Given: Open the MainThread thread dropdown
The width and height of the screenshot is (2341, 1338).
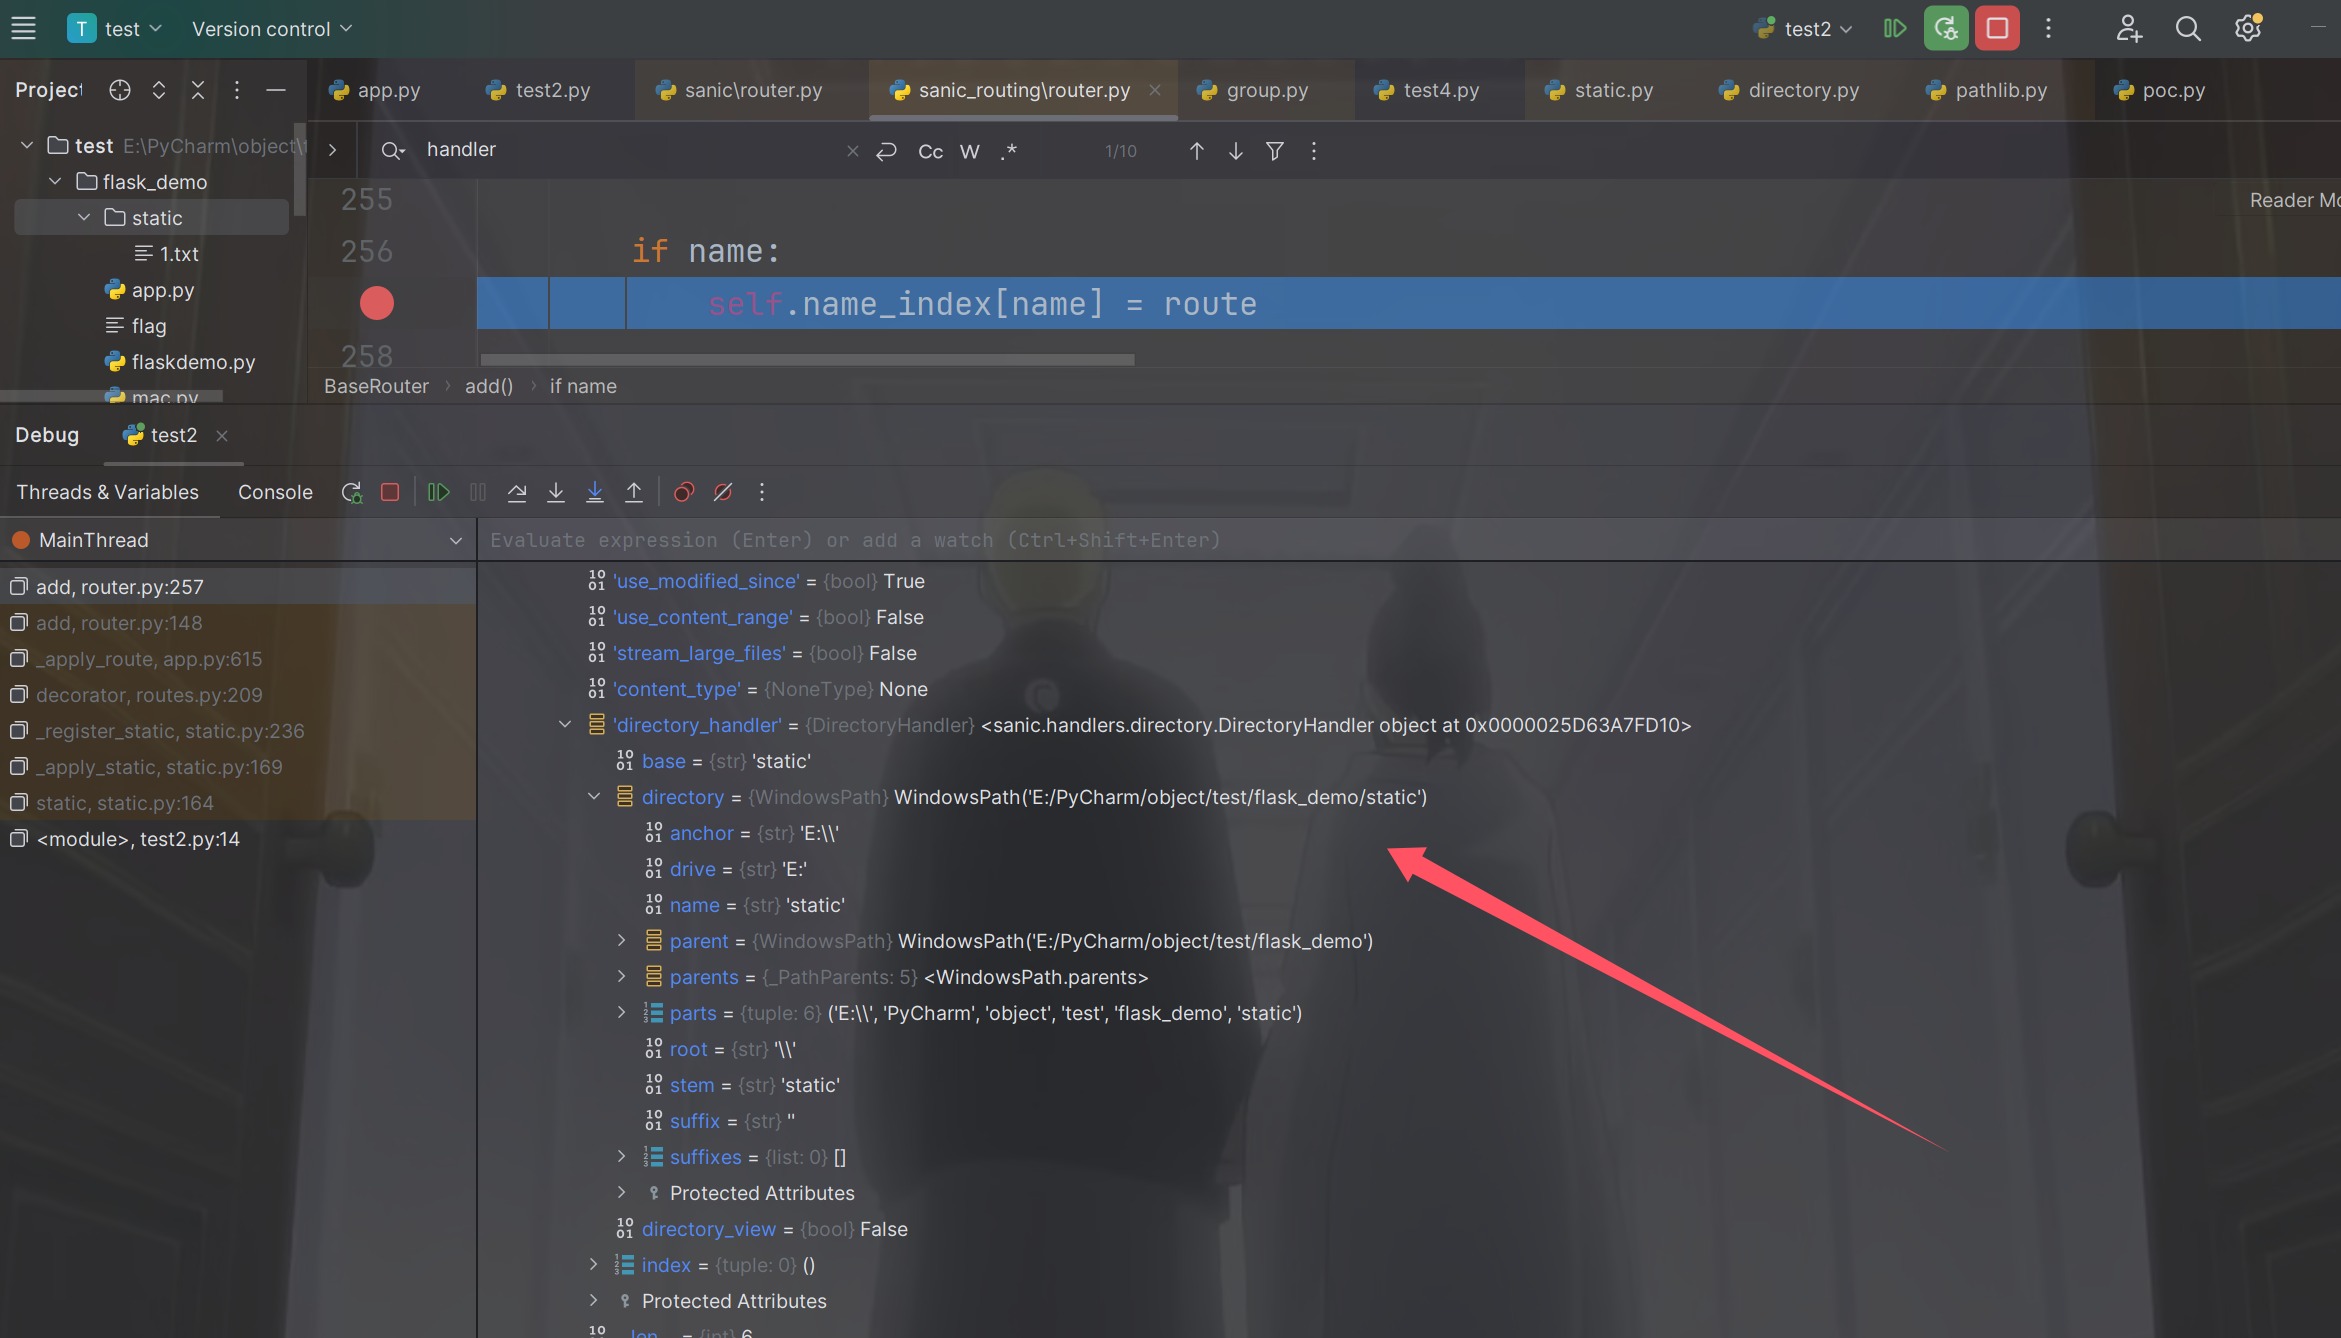Looking at the screenshot, I should 456,541.
